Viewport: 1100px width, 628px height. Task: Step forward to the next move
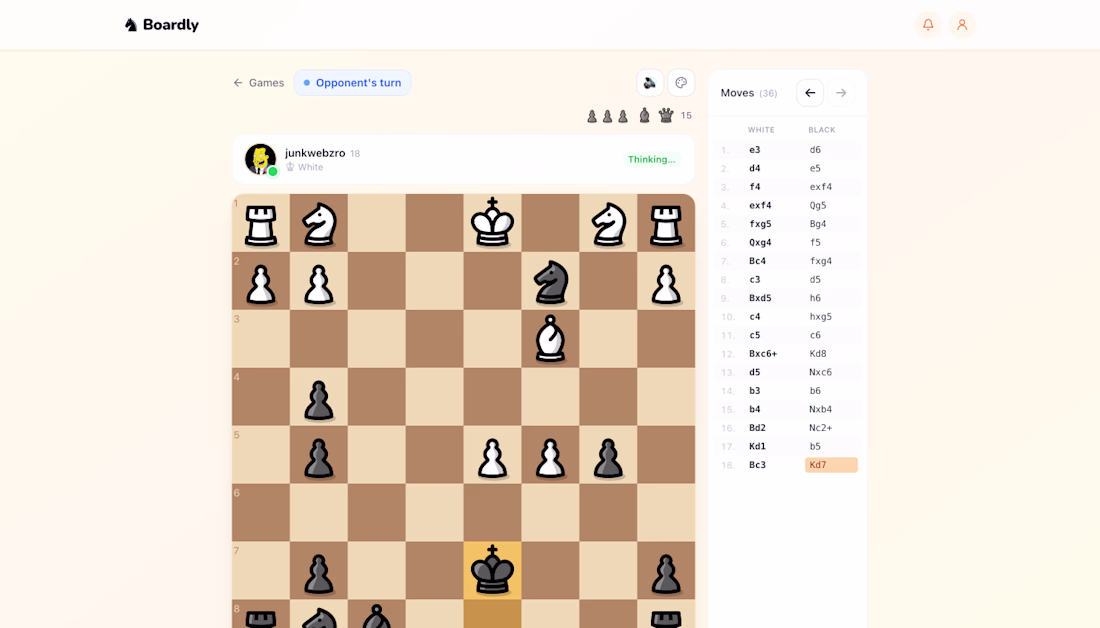tap(841, 93)
